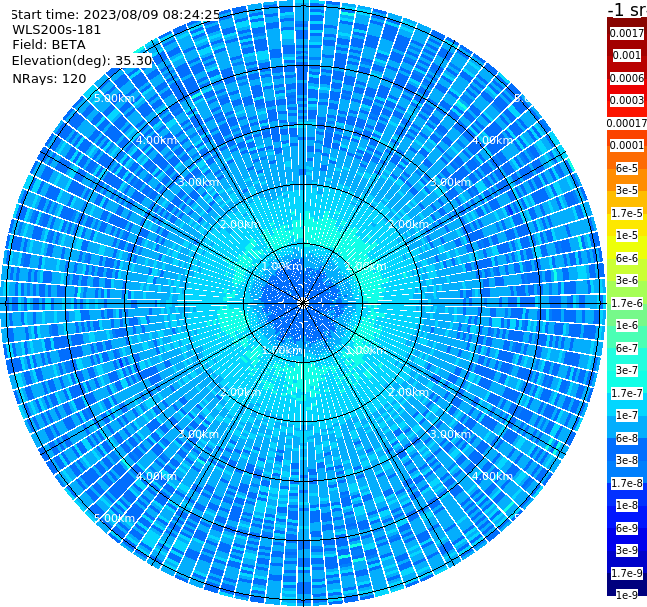
Task: Select the 3e-7 colorbar value
Action: coord(627,370)
